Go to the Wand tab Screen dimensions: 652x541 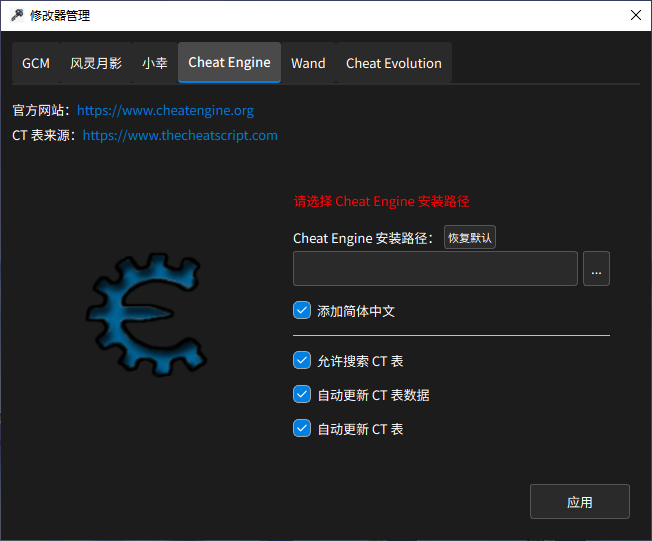click(x=308, y=63)
